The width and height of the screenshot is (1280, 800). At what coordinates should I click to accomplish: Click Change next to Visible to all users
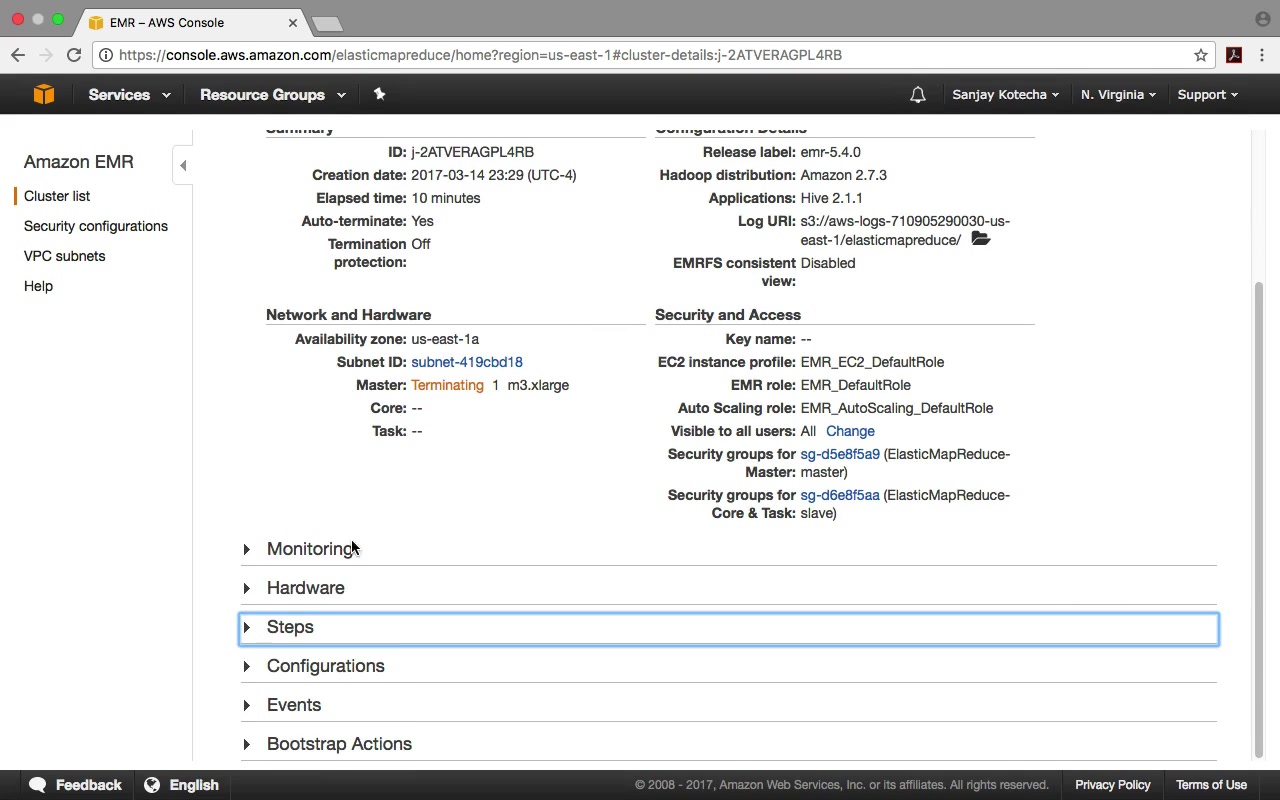(850, 431)
